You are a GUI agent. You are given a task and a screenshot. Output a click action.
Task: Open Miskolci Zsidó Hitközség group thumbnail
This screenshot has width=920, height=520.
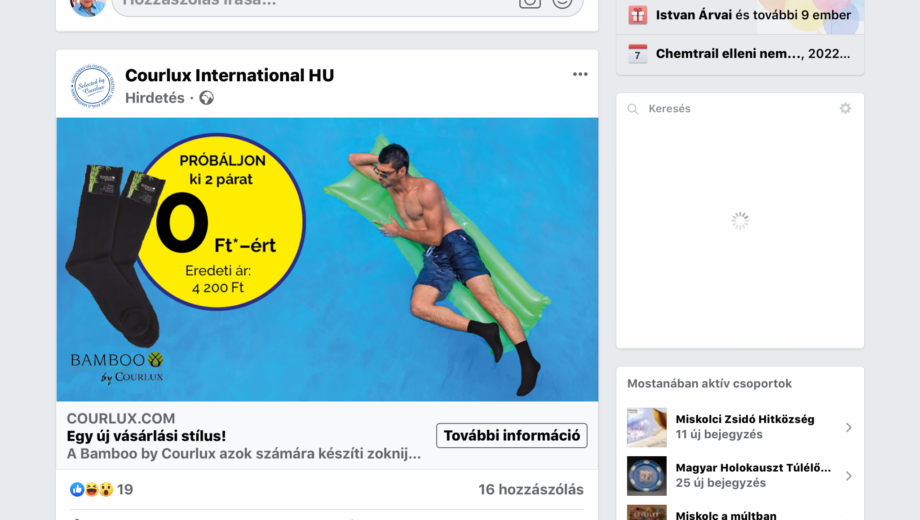647,427
